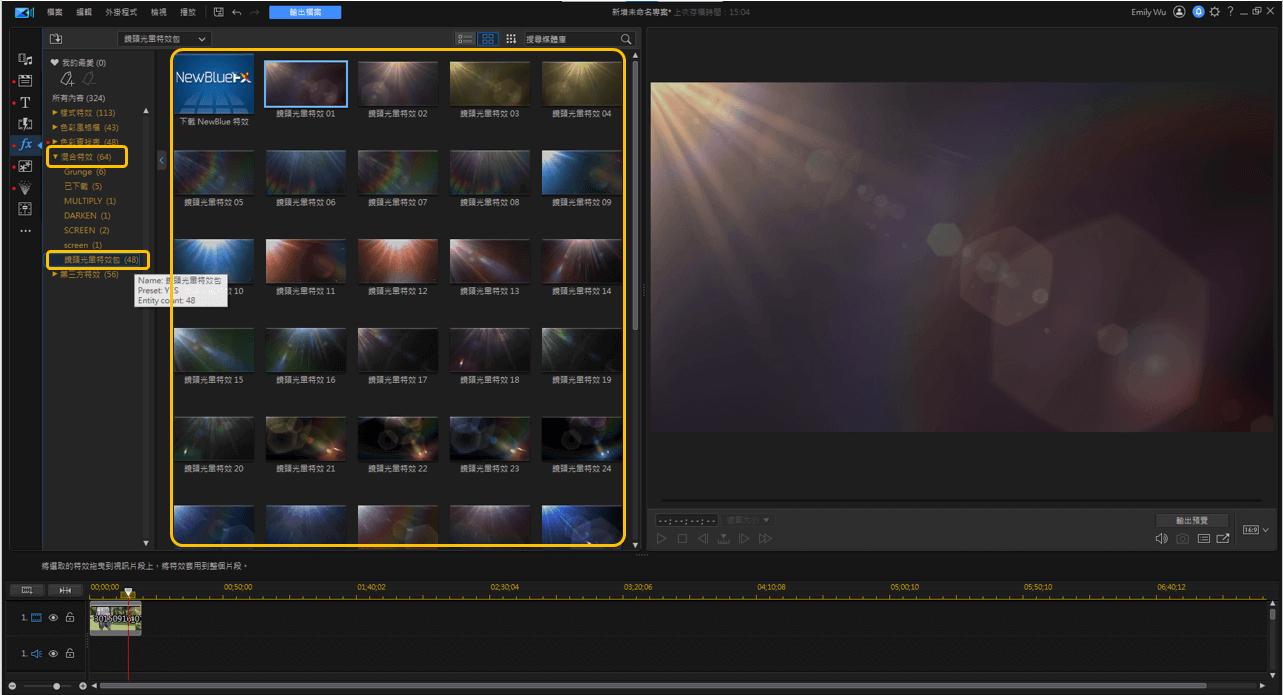Click the save project icon

(x=218, y=12)
